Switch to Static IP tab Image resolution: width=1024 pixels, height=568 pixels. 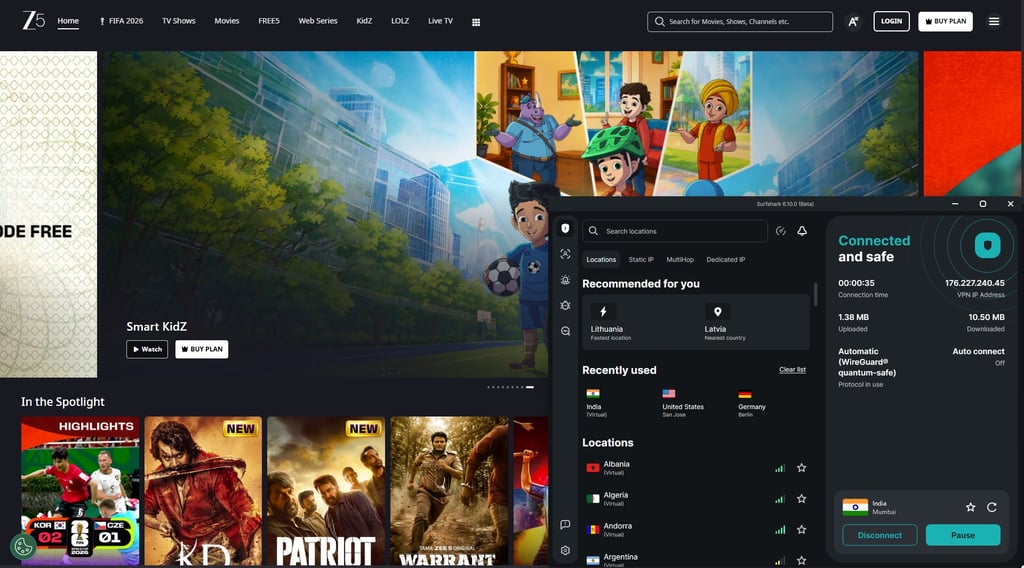[641, 260]
